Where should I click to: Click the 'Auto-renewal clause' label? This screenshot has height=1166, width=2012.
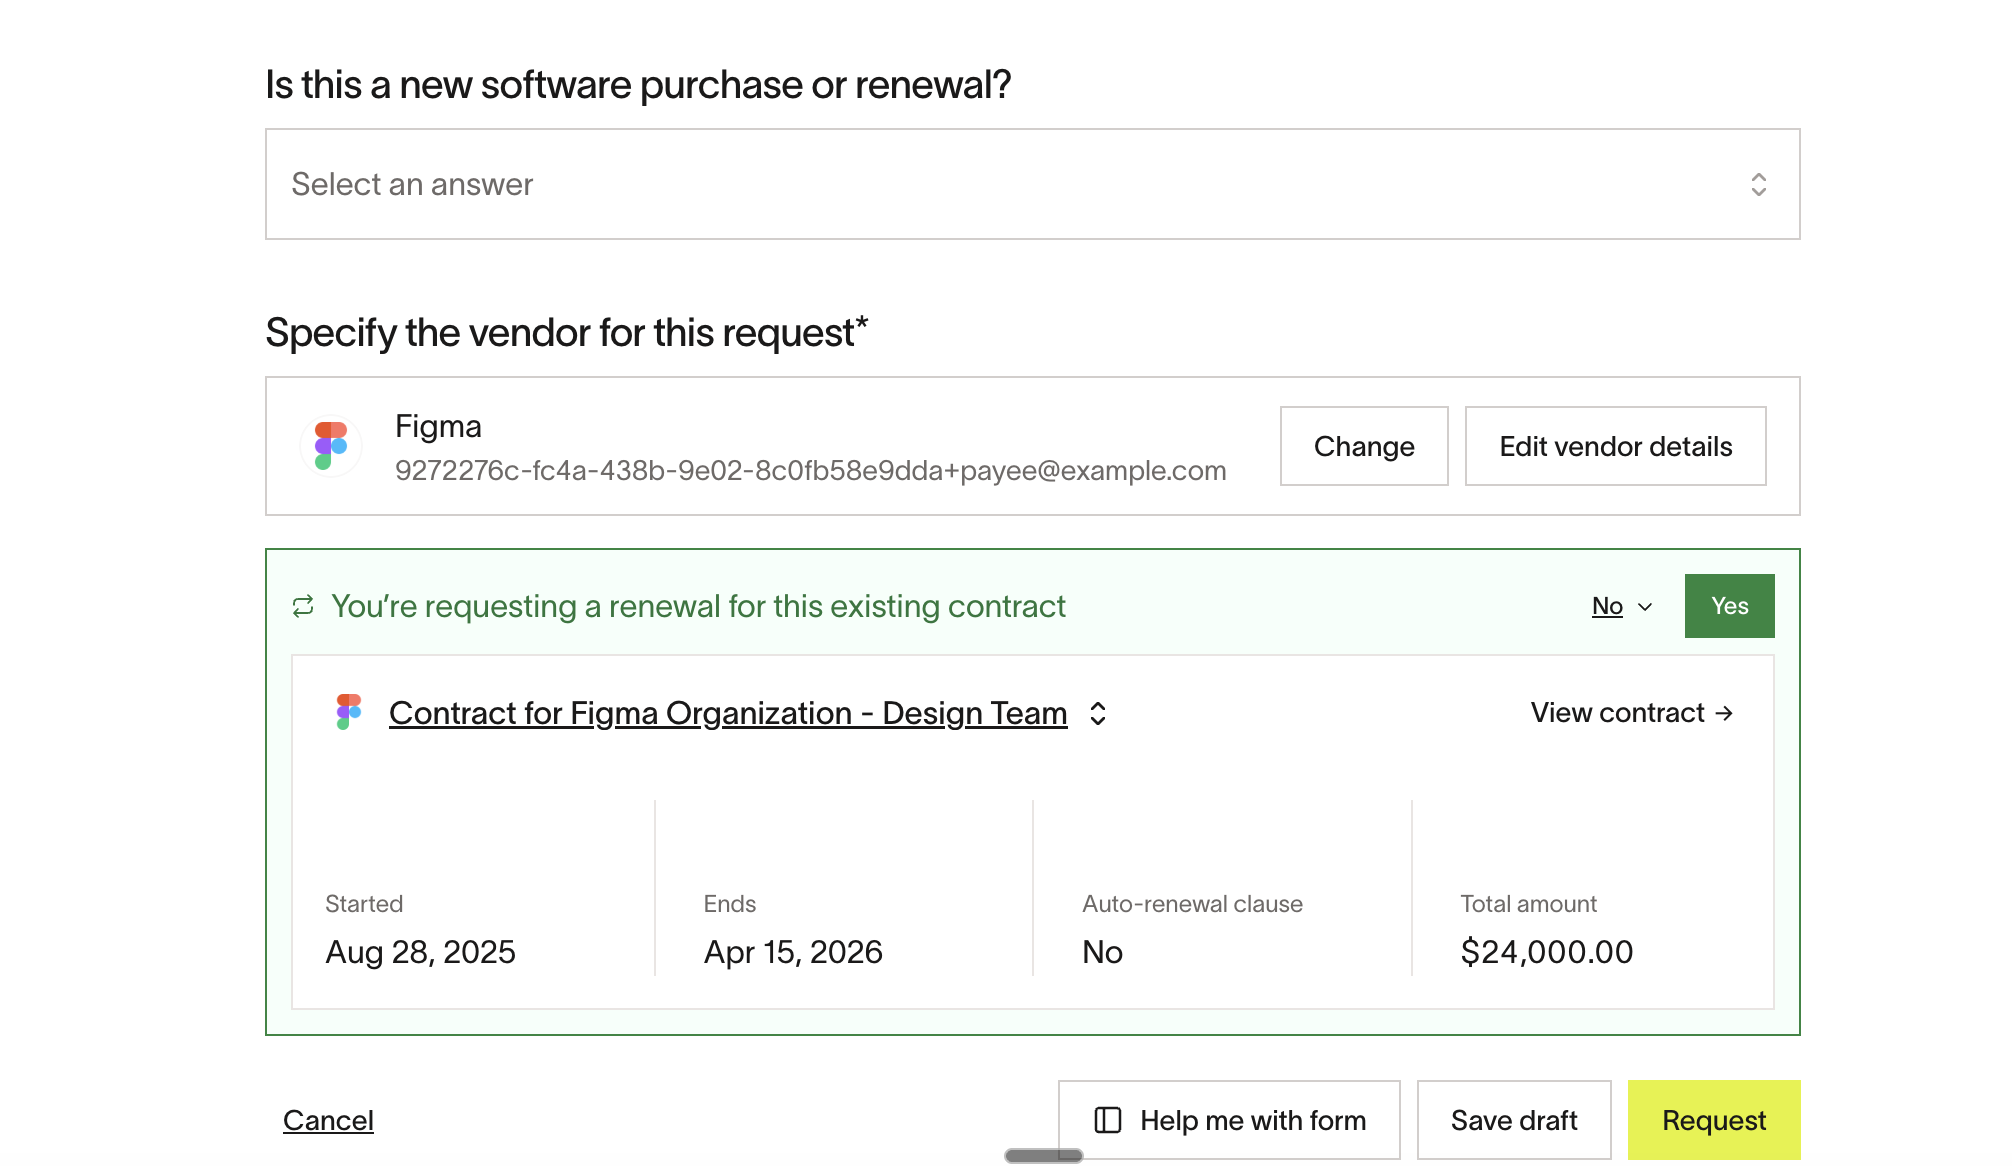(1192, 904)
